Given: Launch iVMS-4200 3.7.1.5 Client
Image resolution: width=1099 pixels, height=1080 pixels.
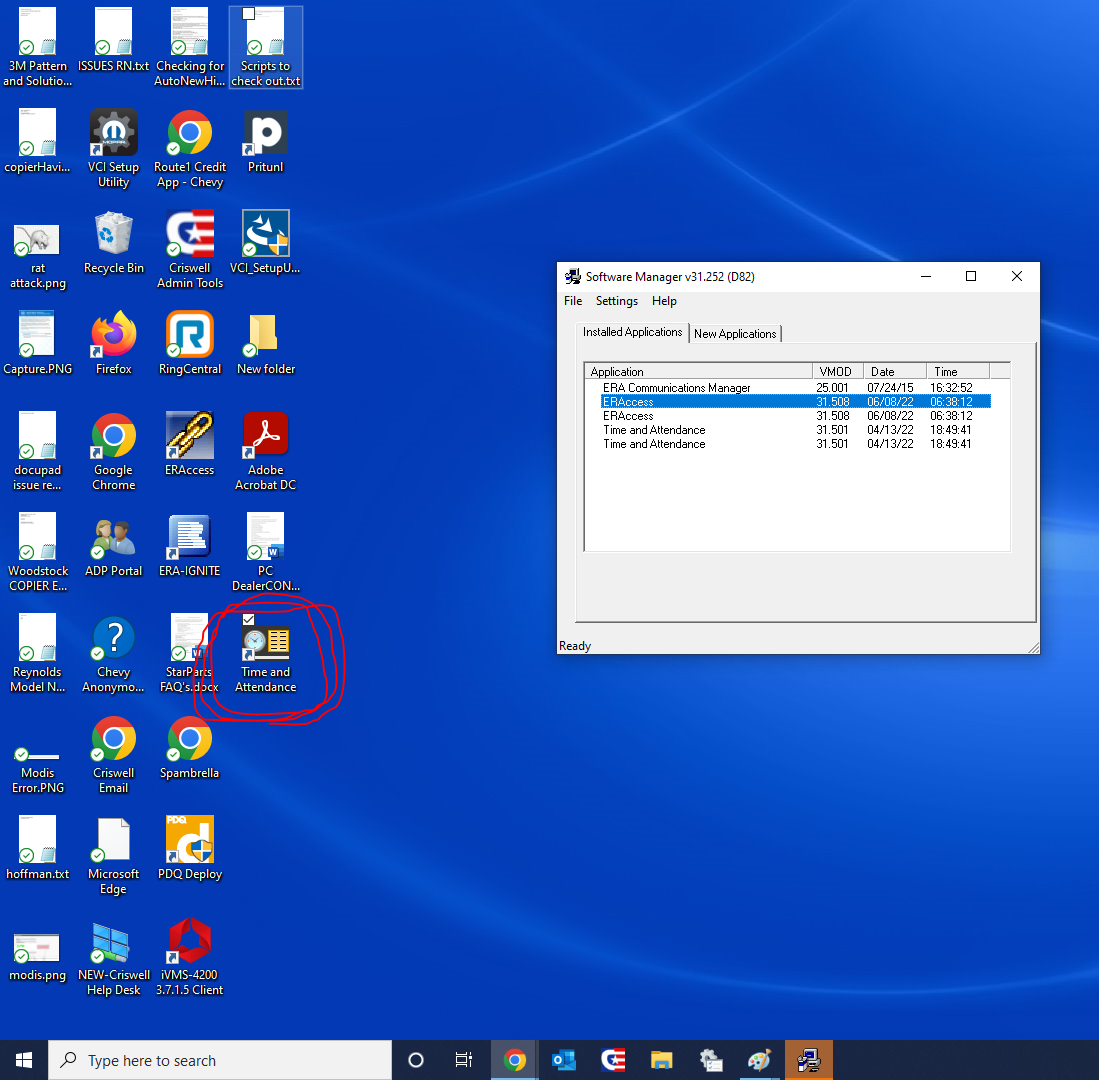Looking at the screenshot, I should [x=189, y=956].
